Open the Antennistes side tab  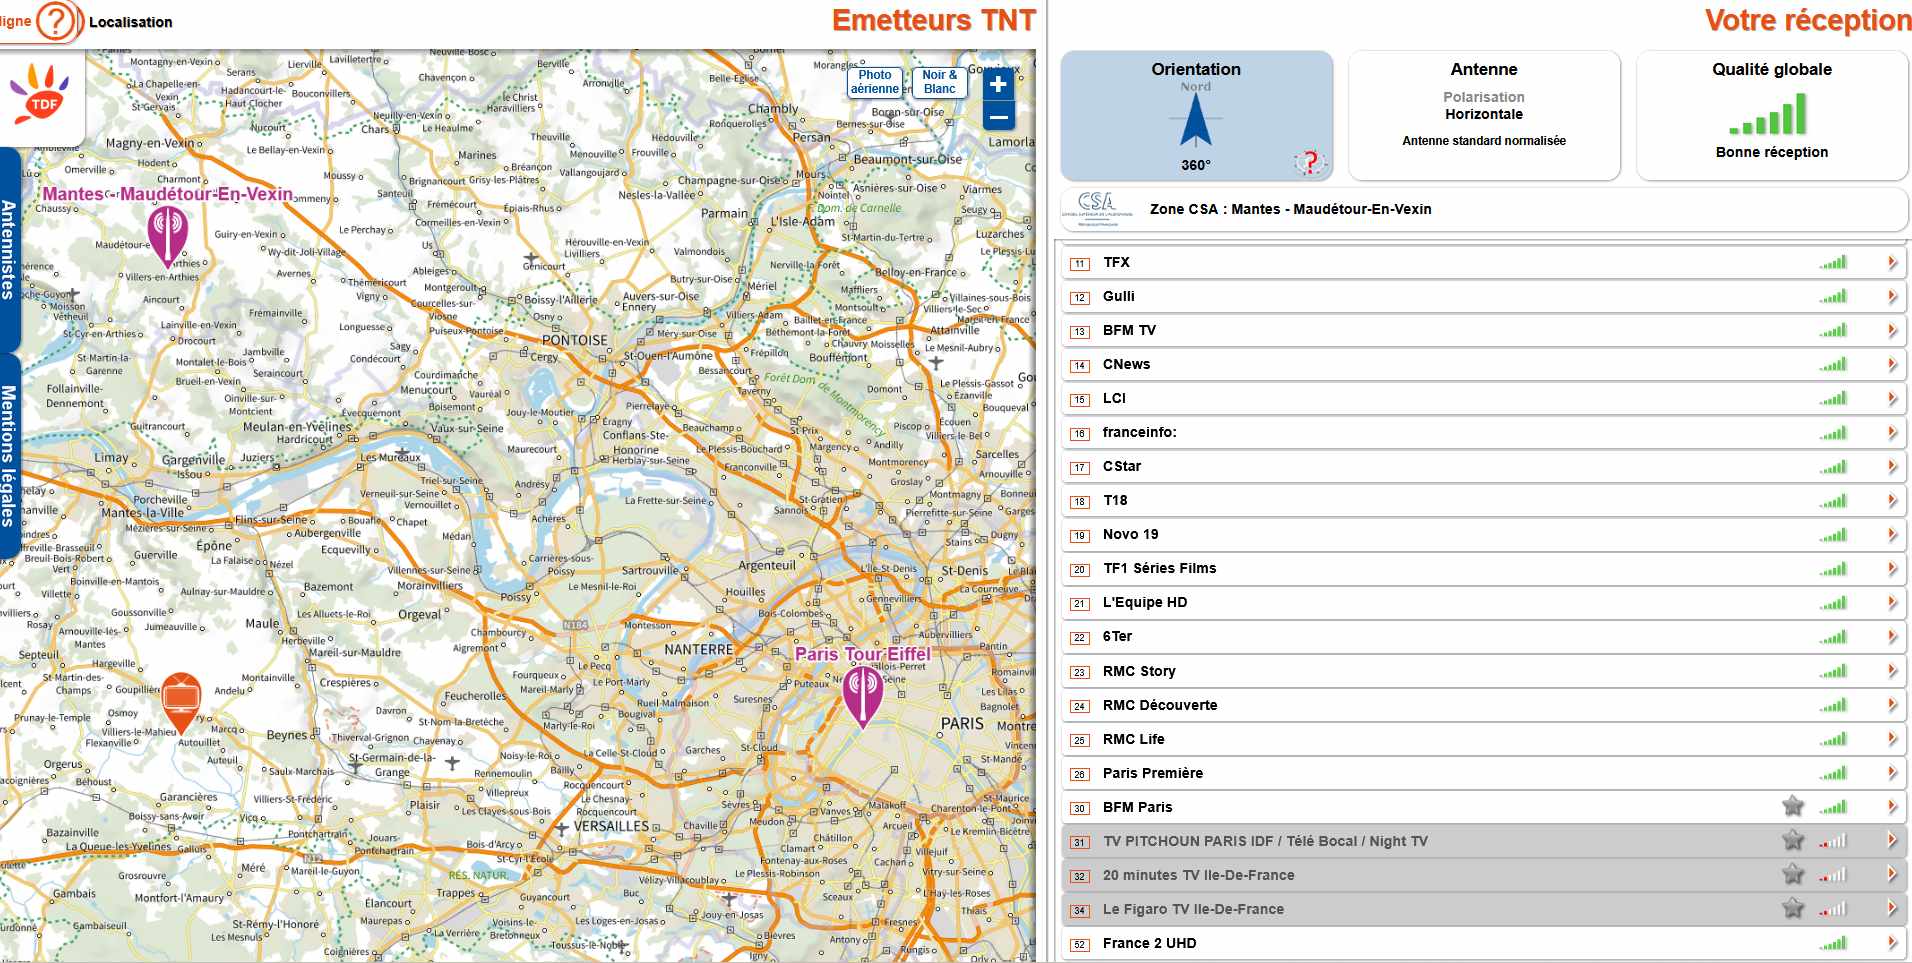point(9,249)
